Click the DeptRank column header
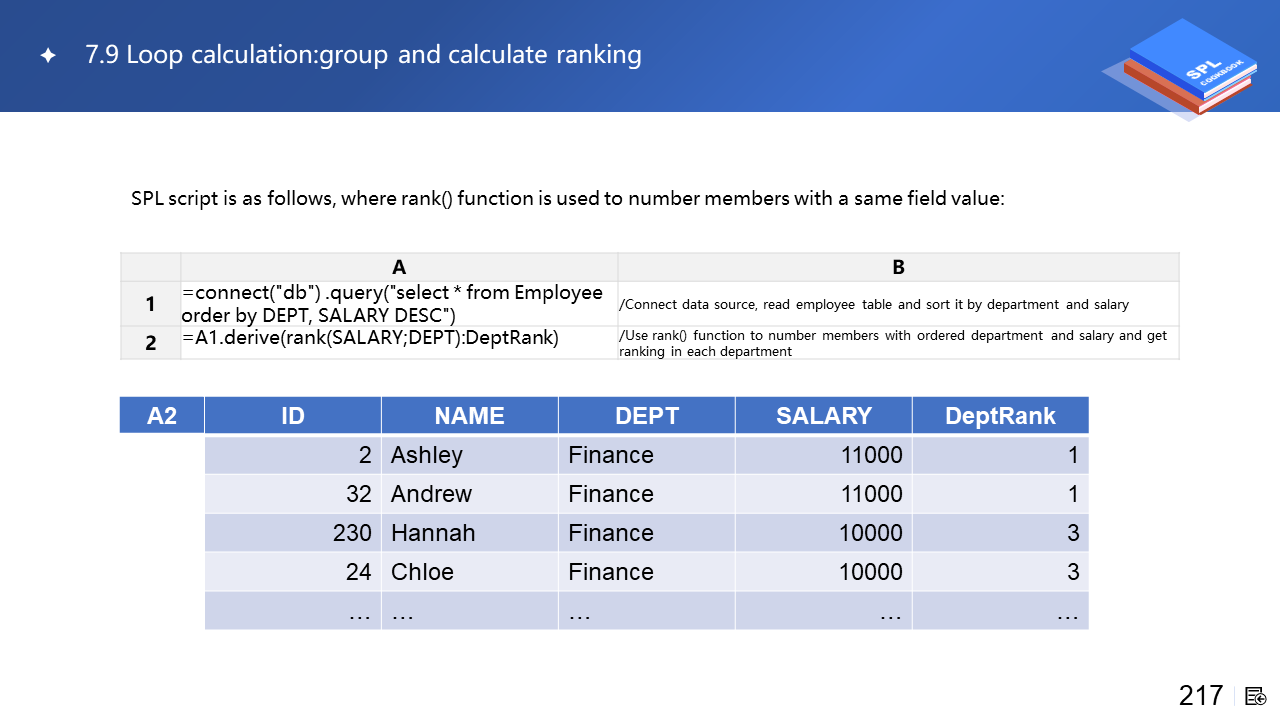This screenshot has width=1280, height=720. click(x=1000, y=415)
